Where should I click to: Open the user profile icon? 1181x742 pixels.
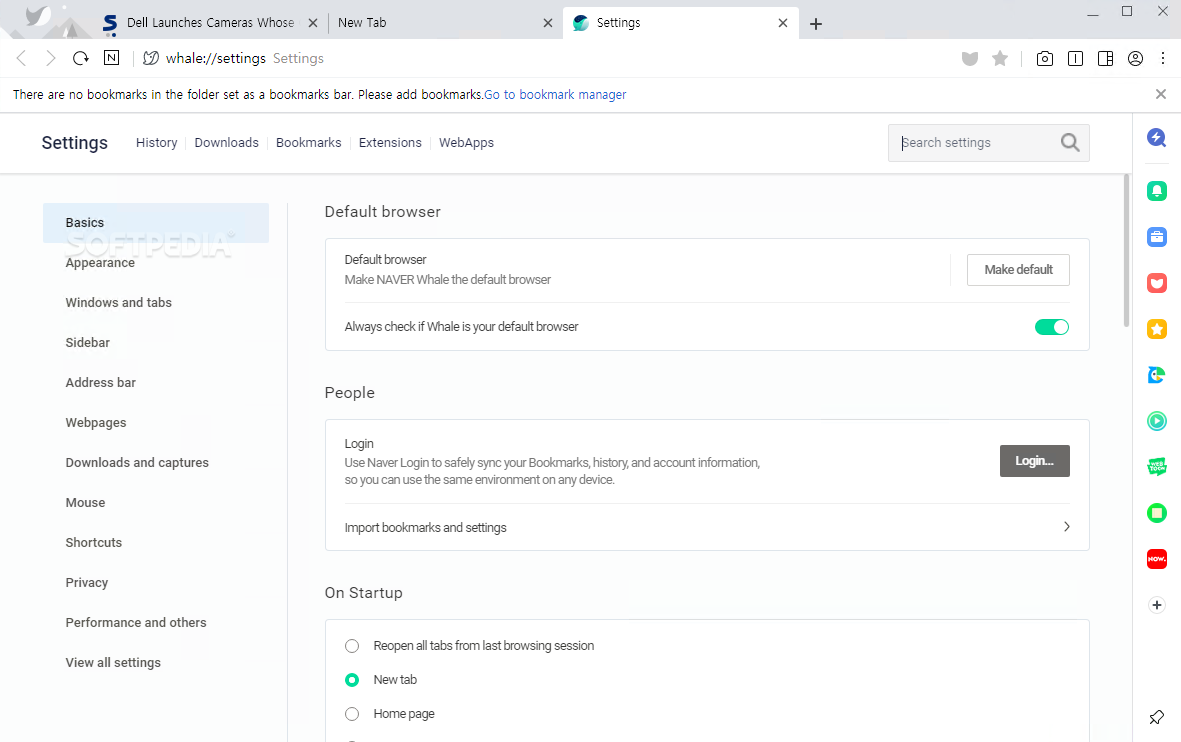(x=1136, y=58)
